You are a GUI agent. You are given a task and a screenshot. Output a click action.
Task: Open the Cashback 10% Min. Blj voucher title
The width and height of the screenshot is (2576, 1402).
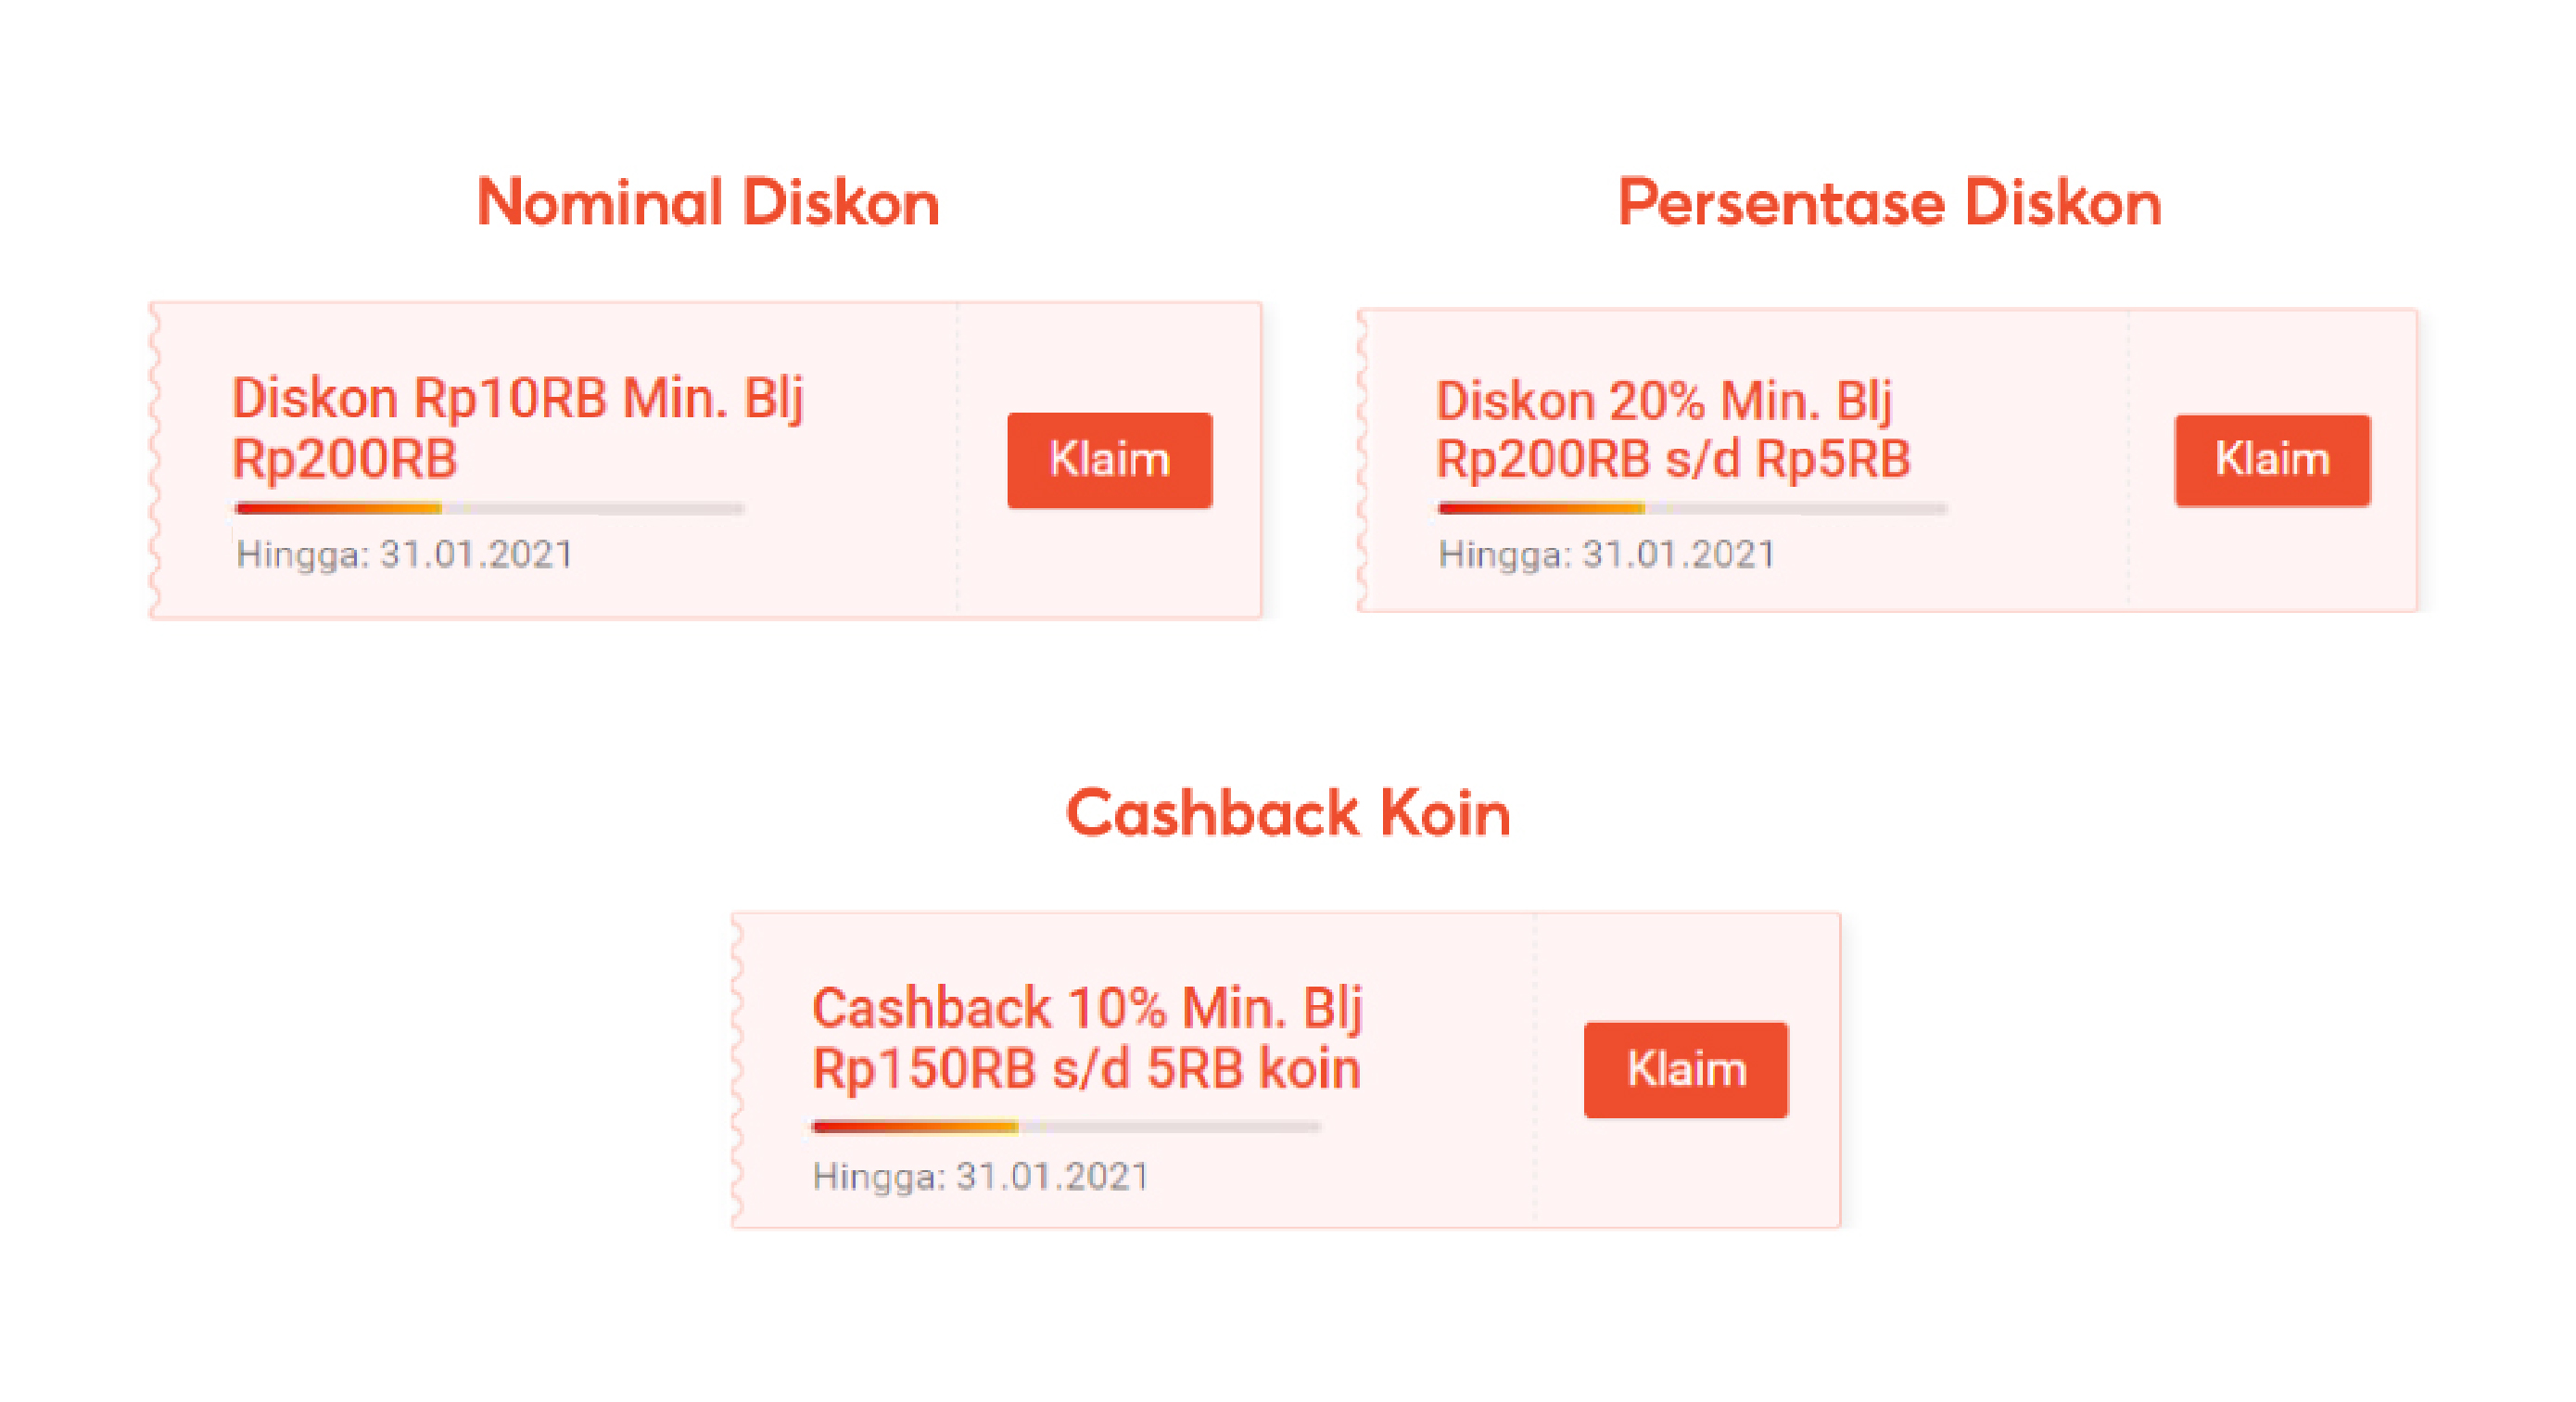[x=1086, y=1038]
